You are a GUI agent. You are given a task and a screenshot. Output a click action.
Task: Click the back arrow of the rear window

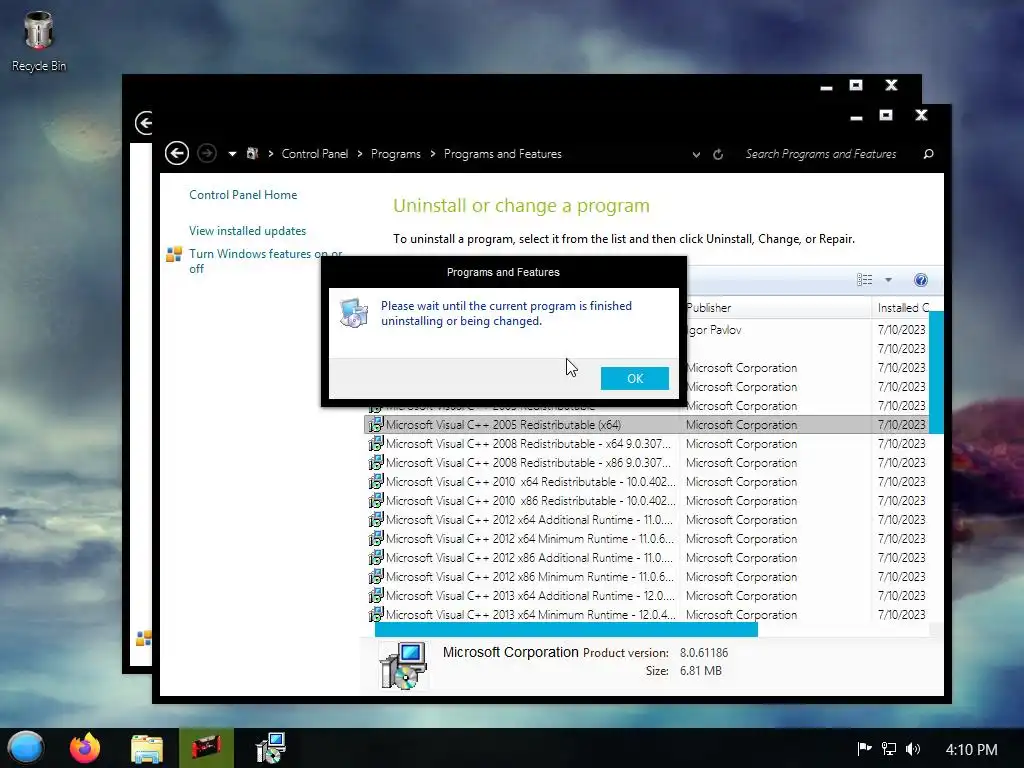pyautogui.click(x=144, y=123)
